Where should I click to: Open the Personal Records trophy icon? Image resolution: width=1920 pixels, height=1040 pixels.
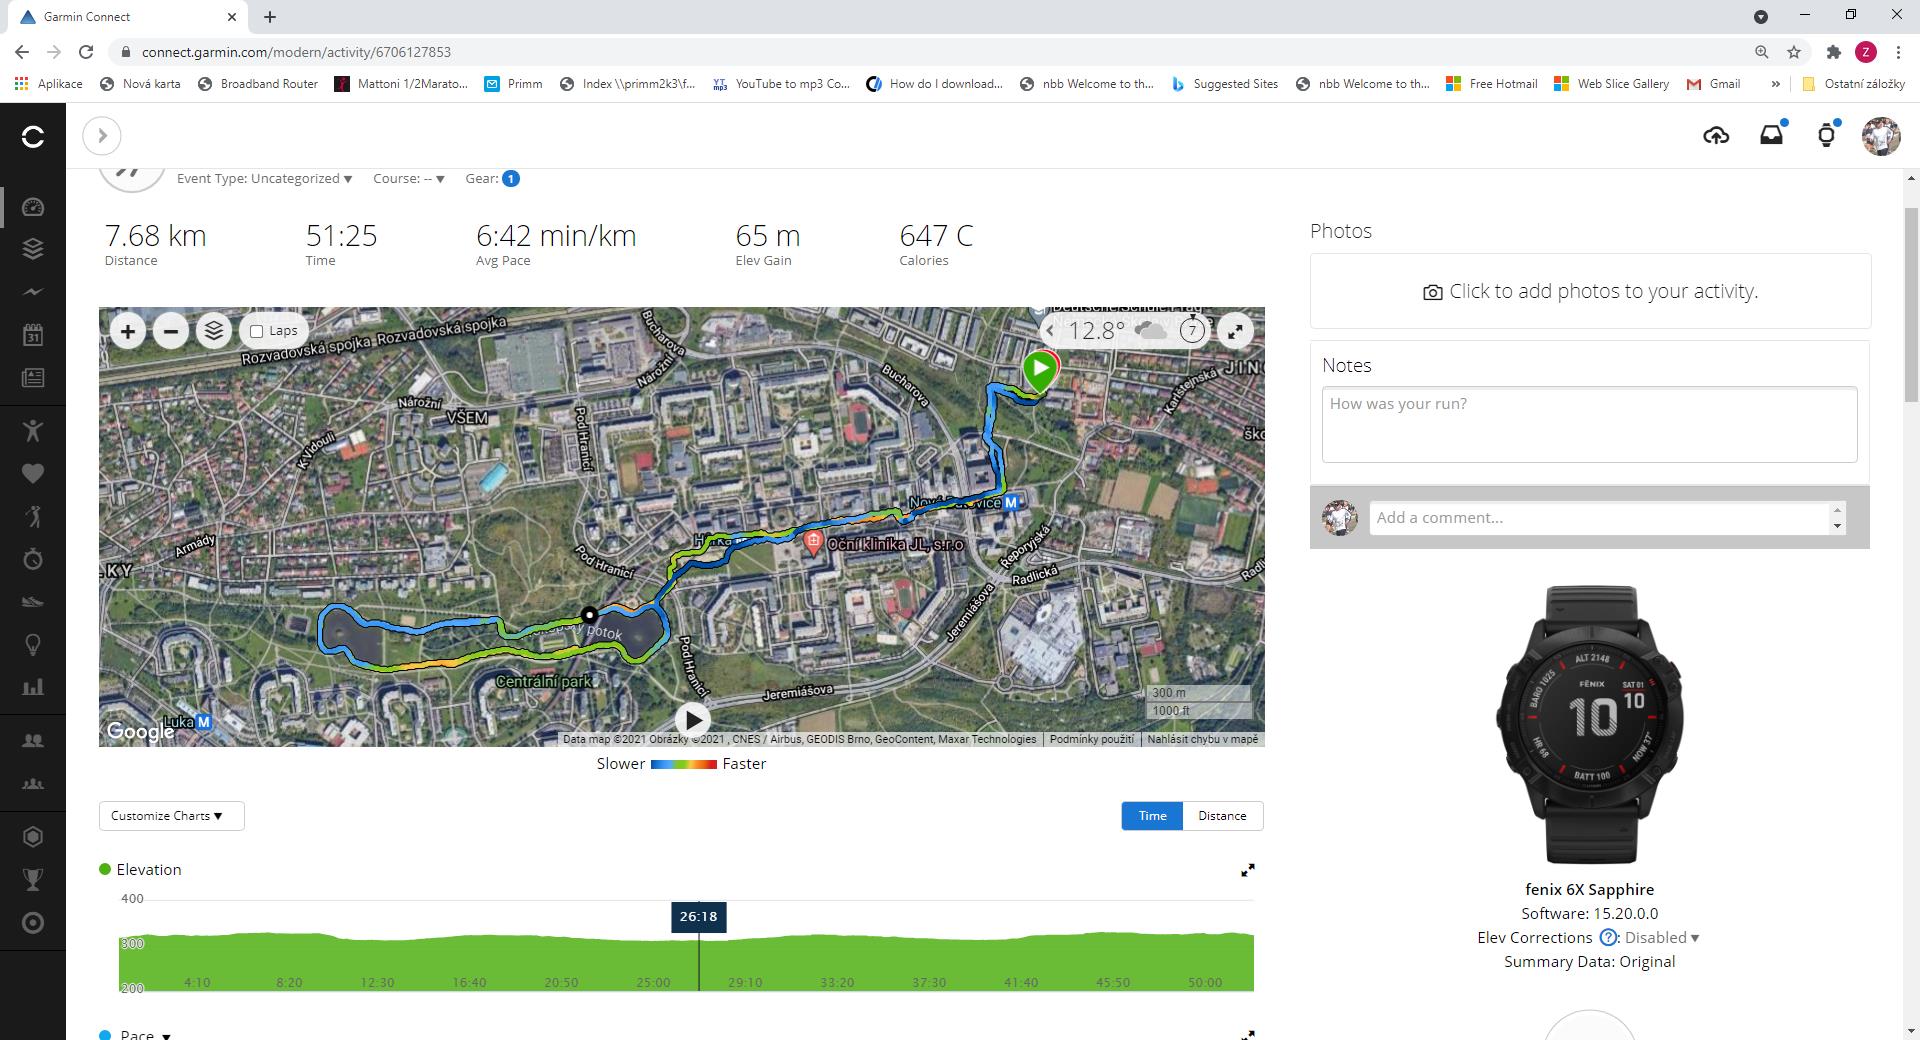[33, 880]
